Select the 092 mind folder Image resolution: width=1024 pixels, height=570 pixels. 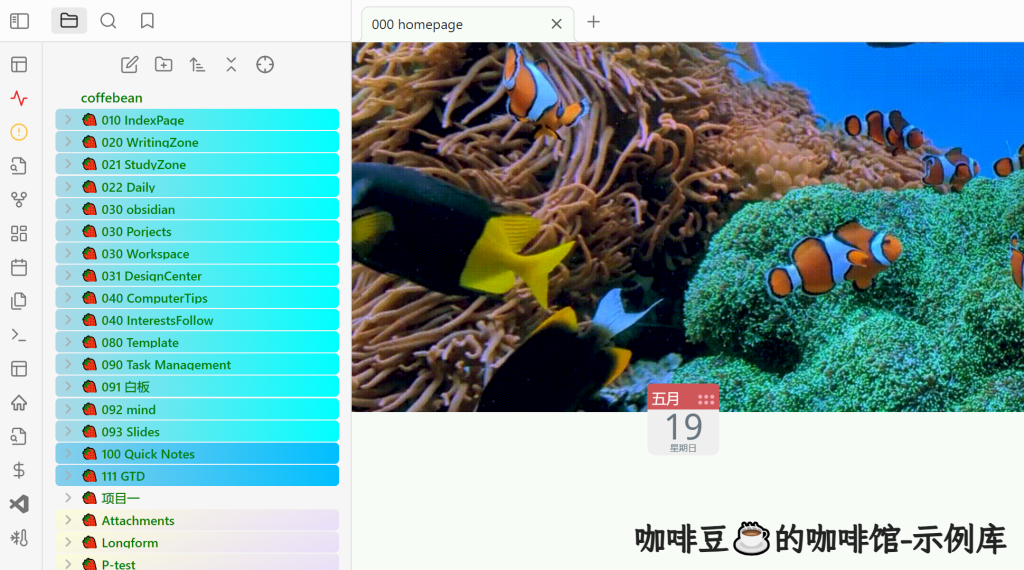pos(197,409)
